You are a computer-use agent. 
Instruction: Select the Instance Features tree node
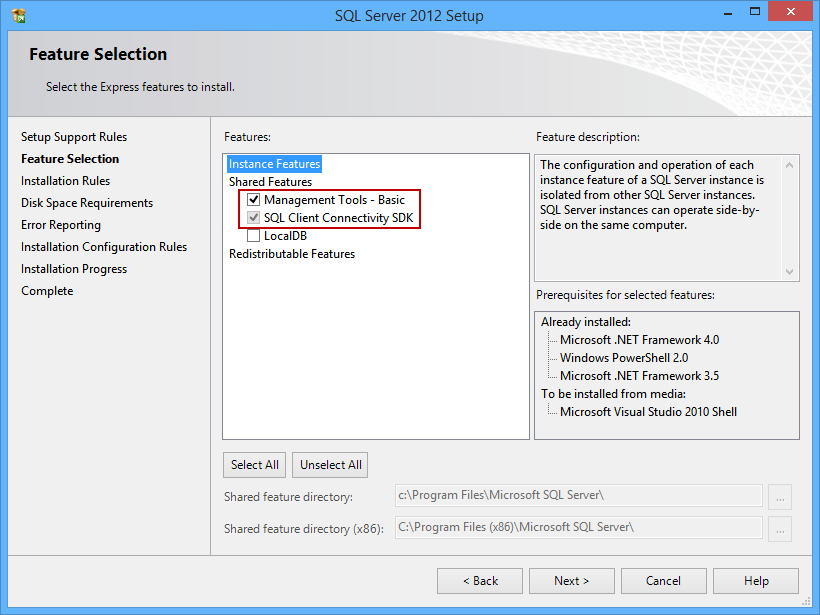point(274,163)
